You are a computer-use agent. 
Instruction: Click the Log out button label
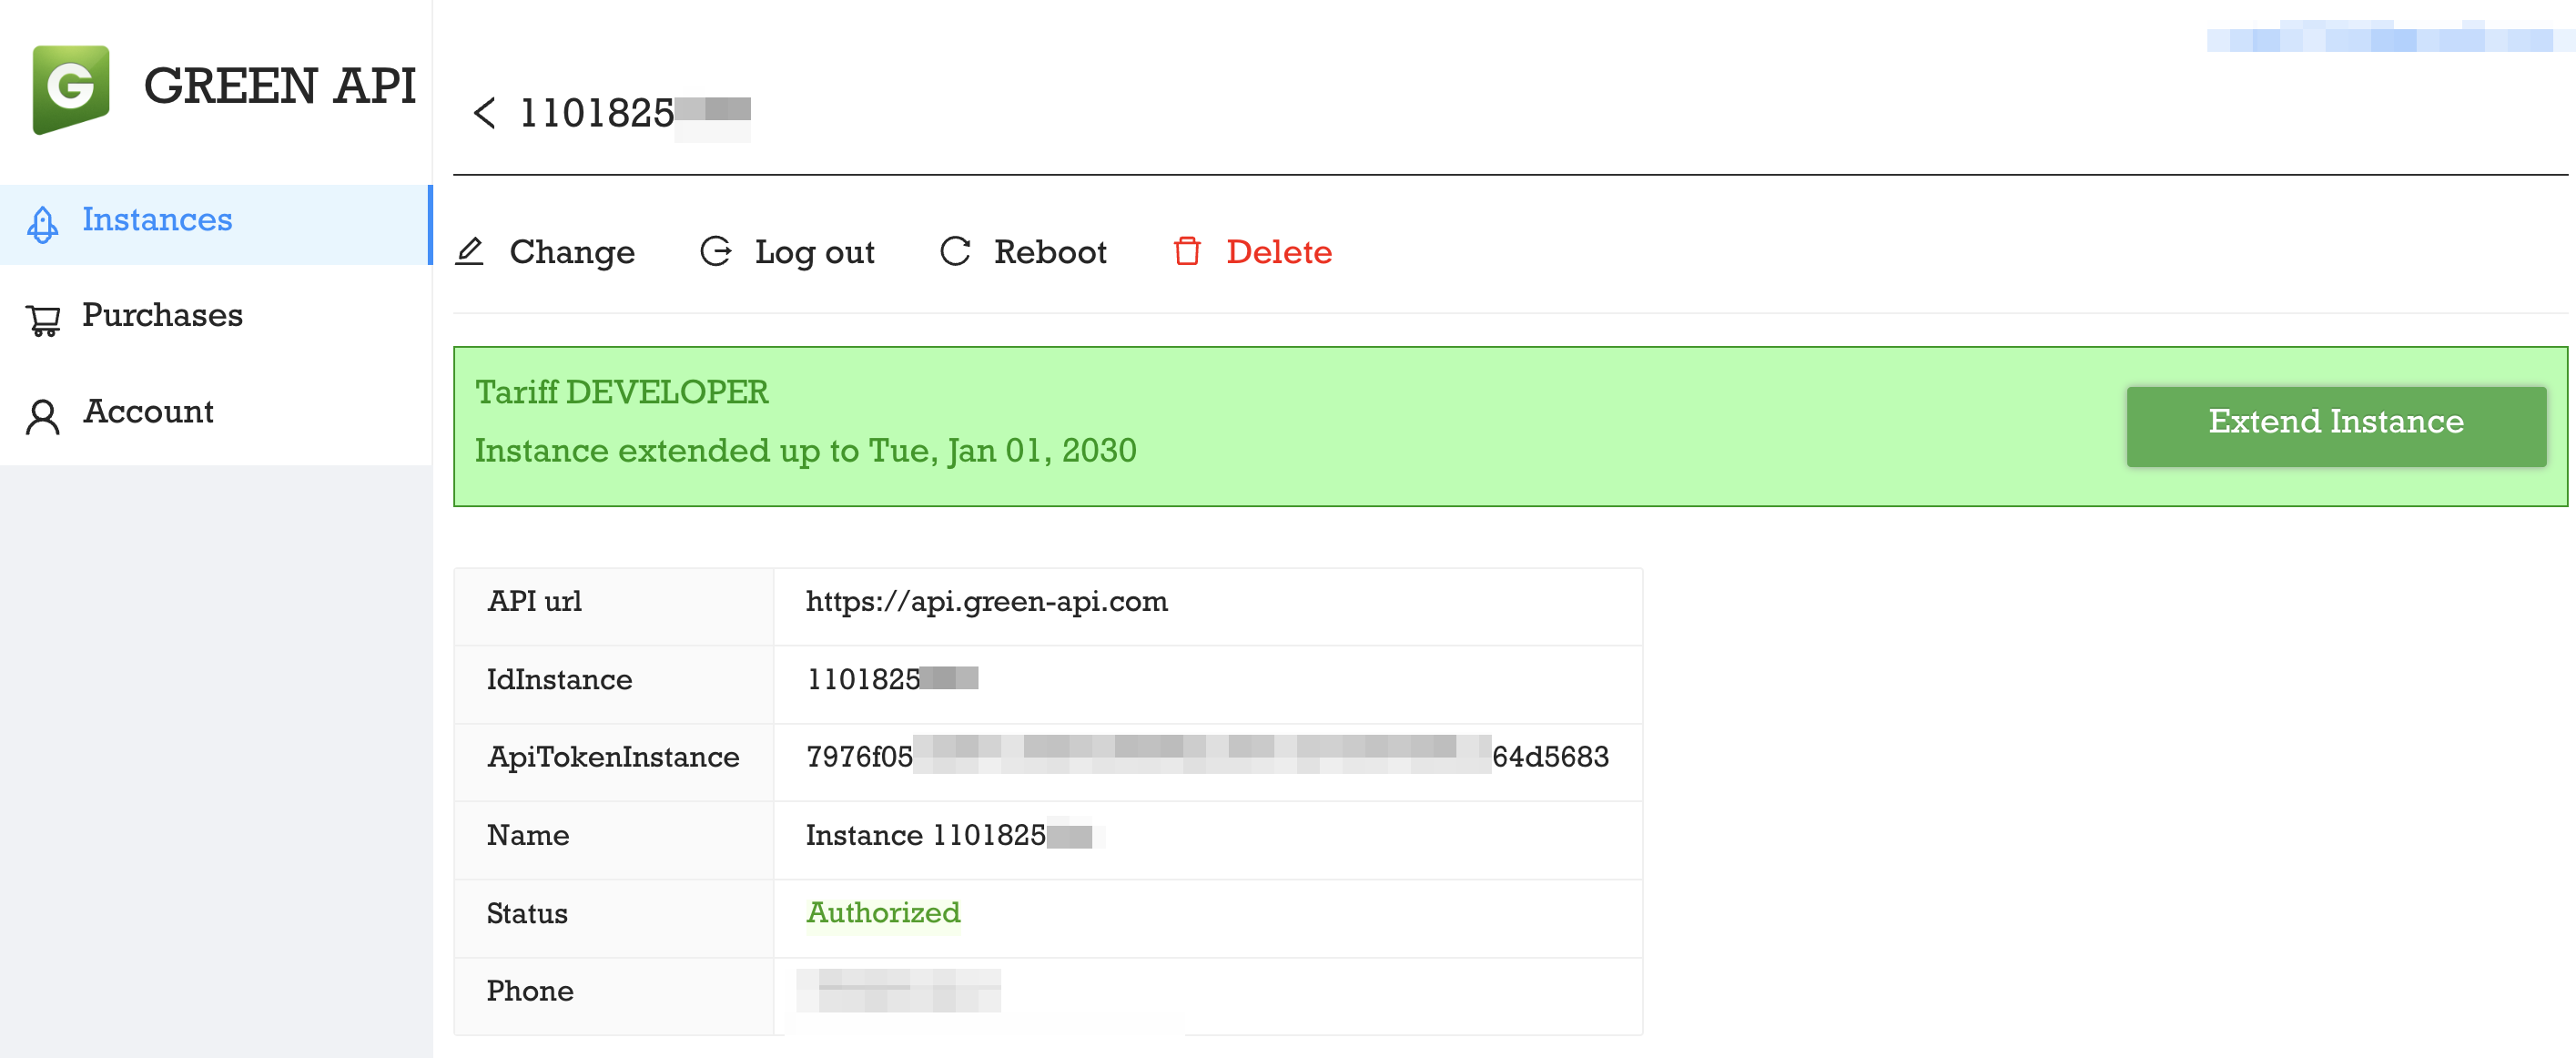[x=815, y=253]
